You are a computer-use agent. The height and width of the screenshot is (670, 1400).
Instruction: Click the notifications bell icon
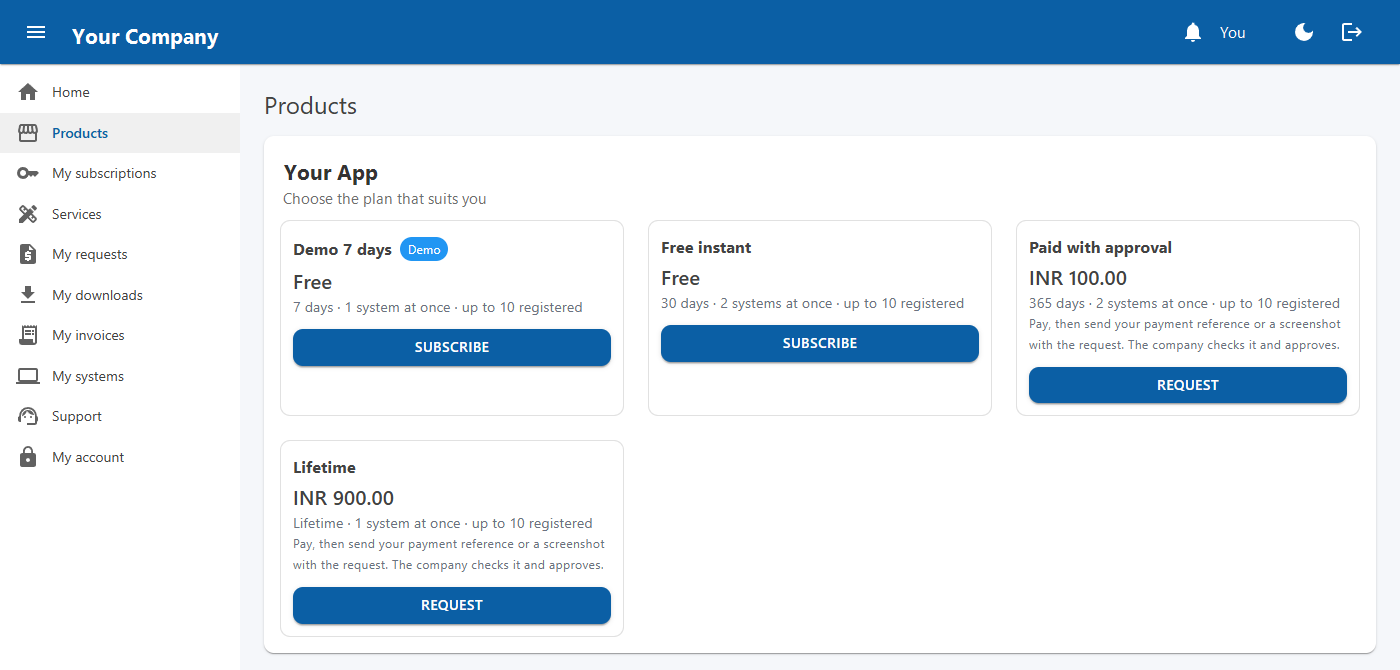pyautogui.click(x=1192, y=32)
